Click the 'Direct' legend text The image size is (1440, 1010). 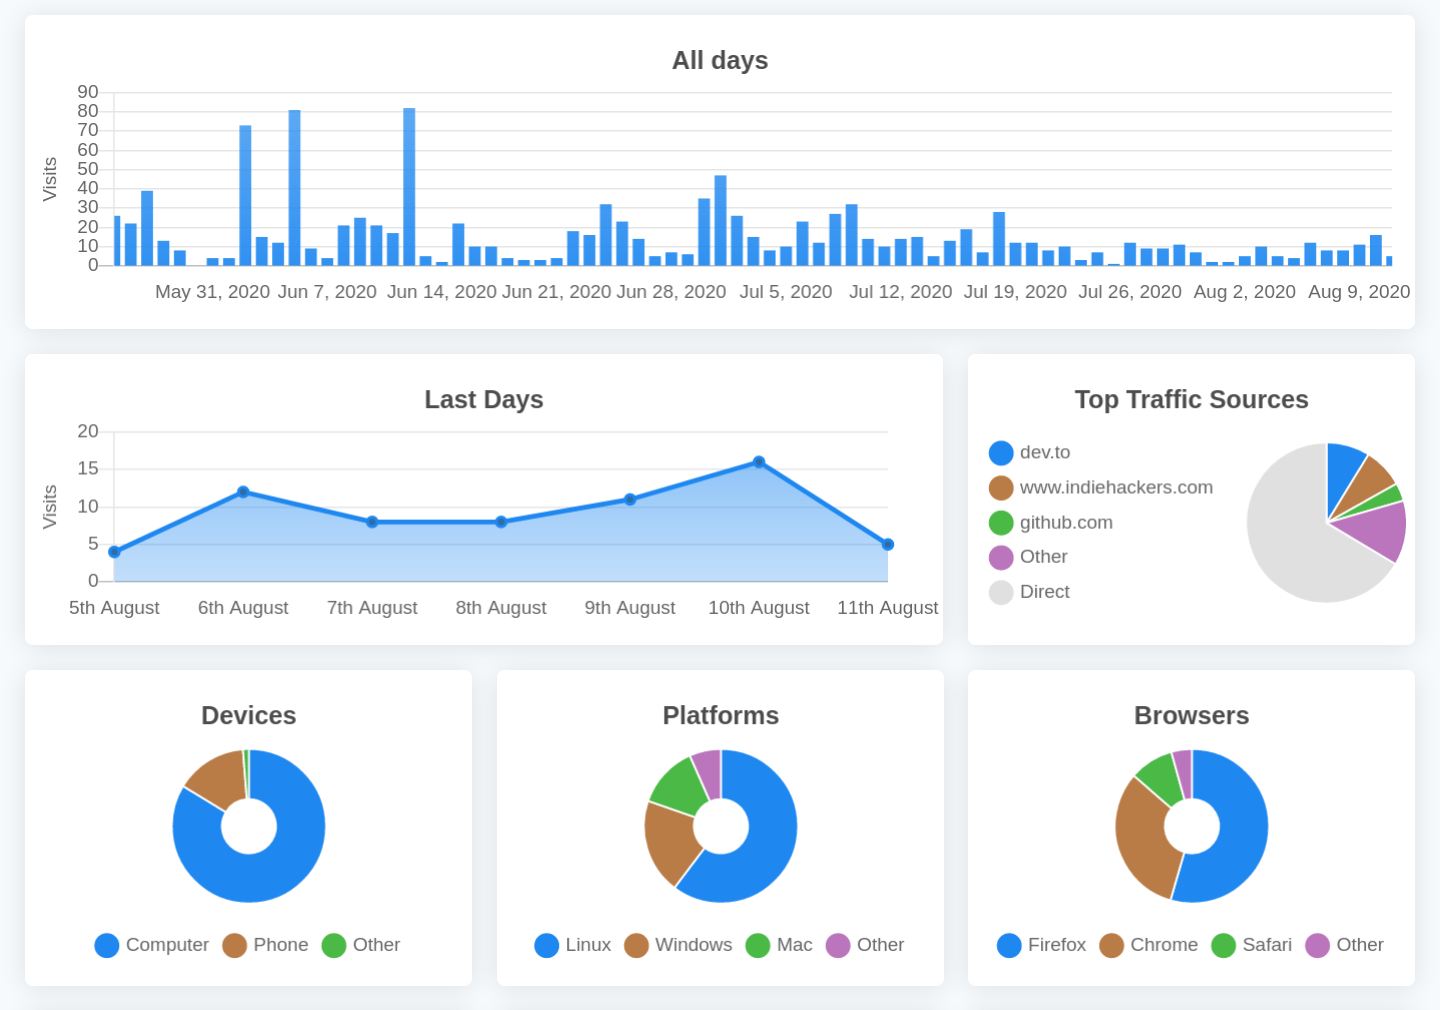(x=1045, y=592)
